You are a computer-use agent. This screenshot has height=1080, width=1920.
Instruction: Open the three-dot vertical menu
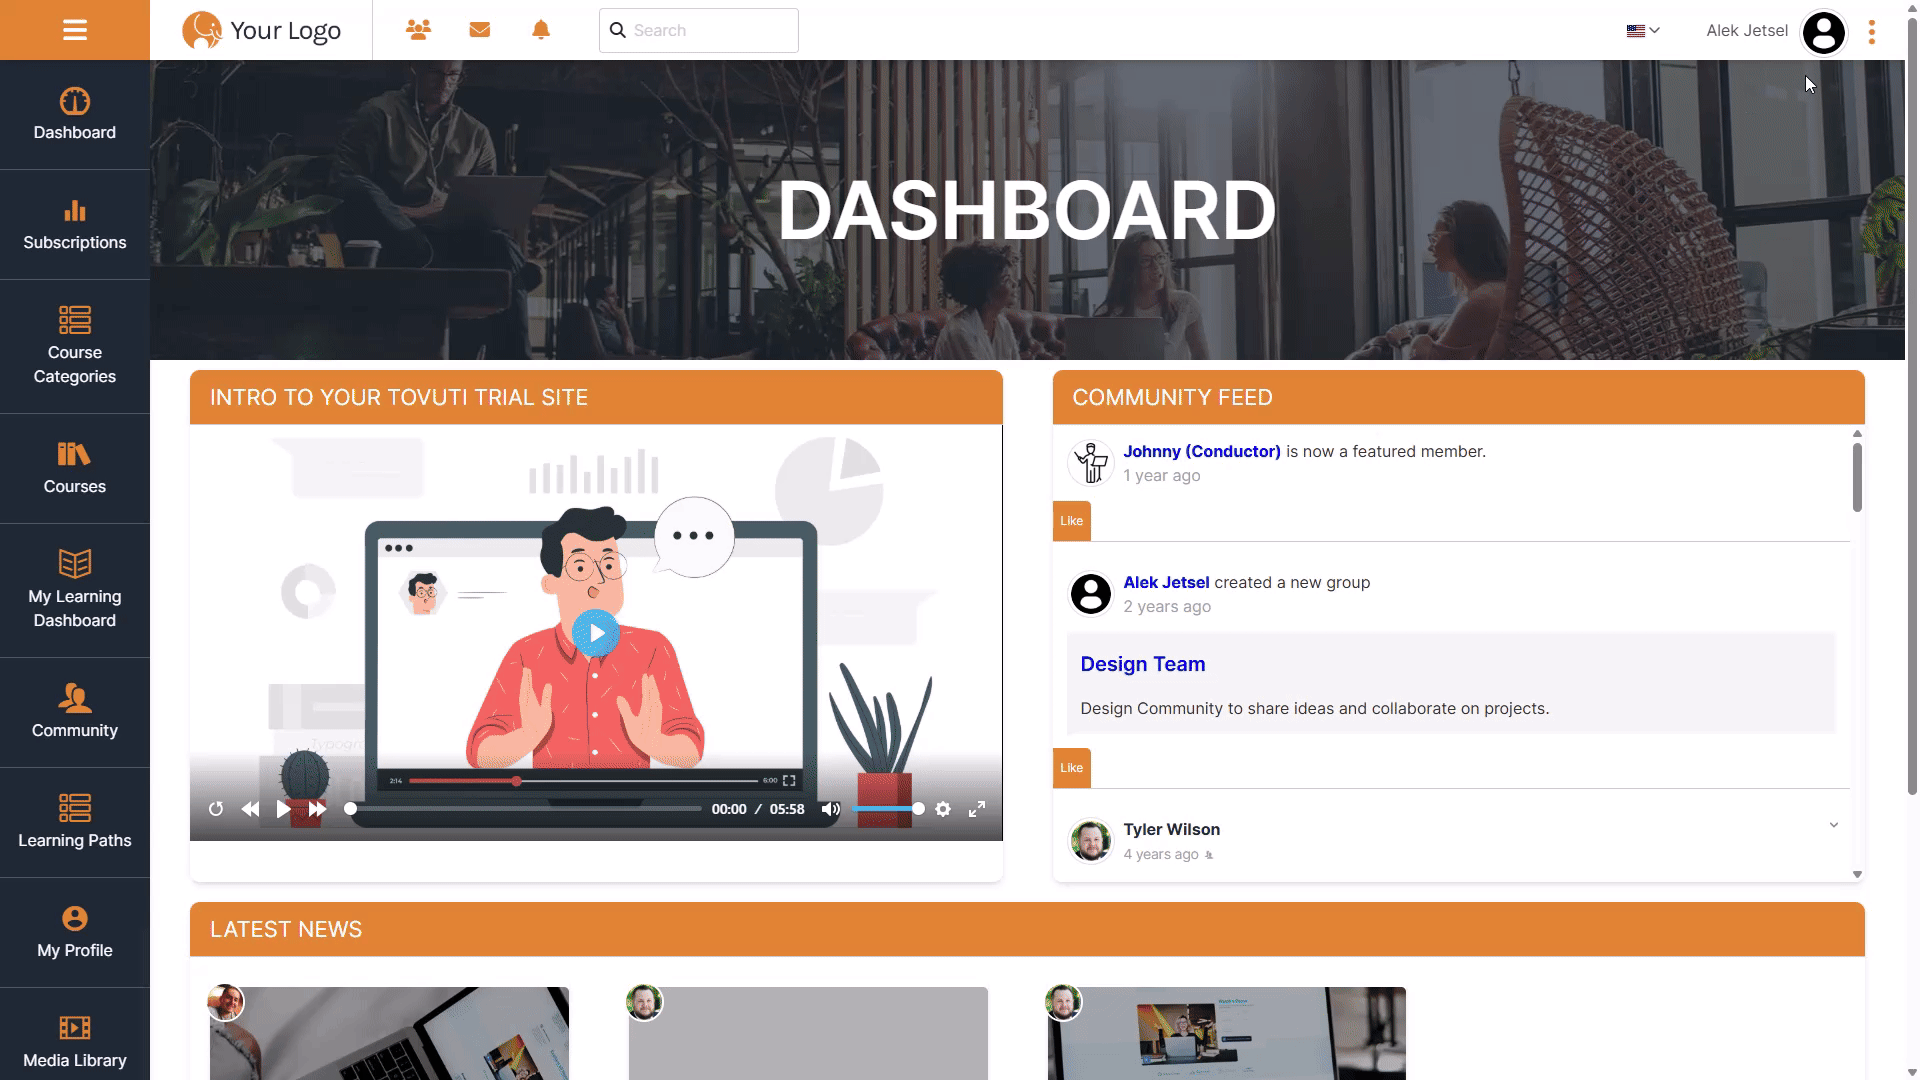[1872, 32]
